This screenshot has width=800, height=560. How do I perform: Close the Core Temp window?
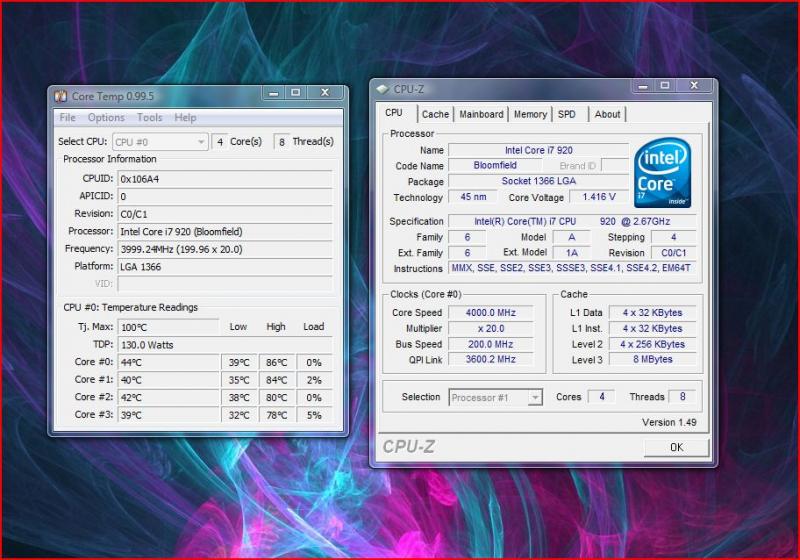point(325,93)
